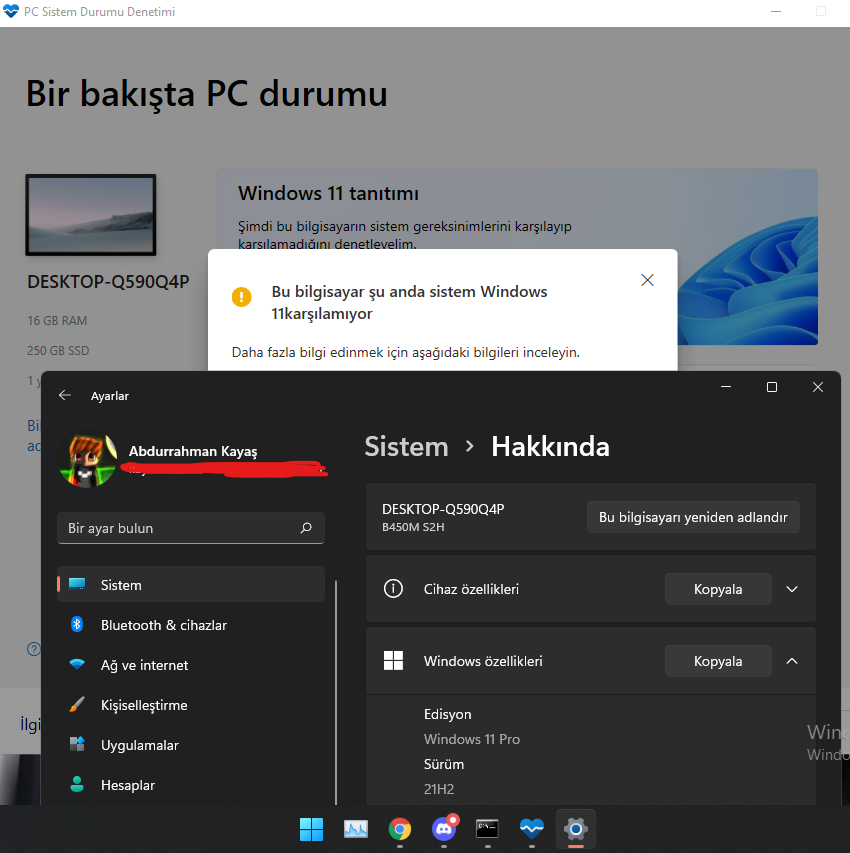Viewport: 850px width, 853px height.
Task: Open the Settings gear taskbar icon
Action: point(576,829)
